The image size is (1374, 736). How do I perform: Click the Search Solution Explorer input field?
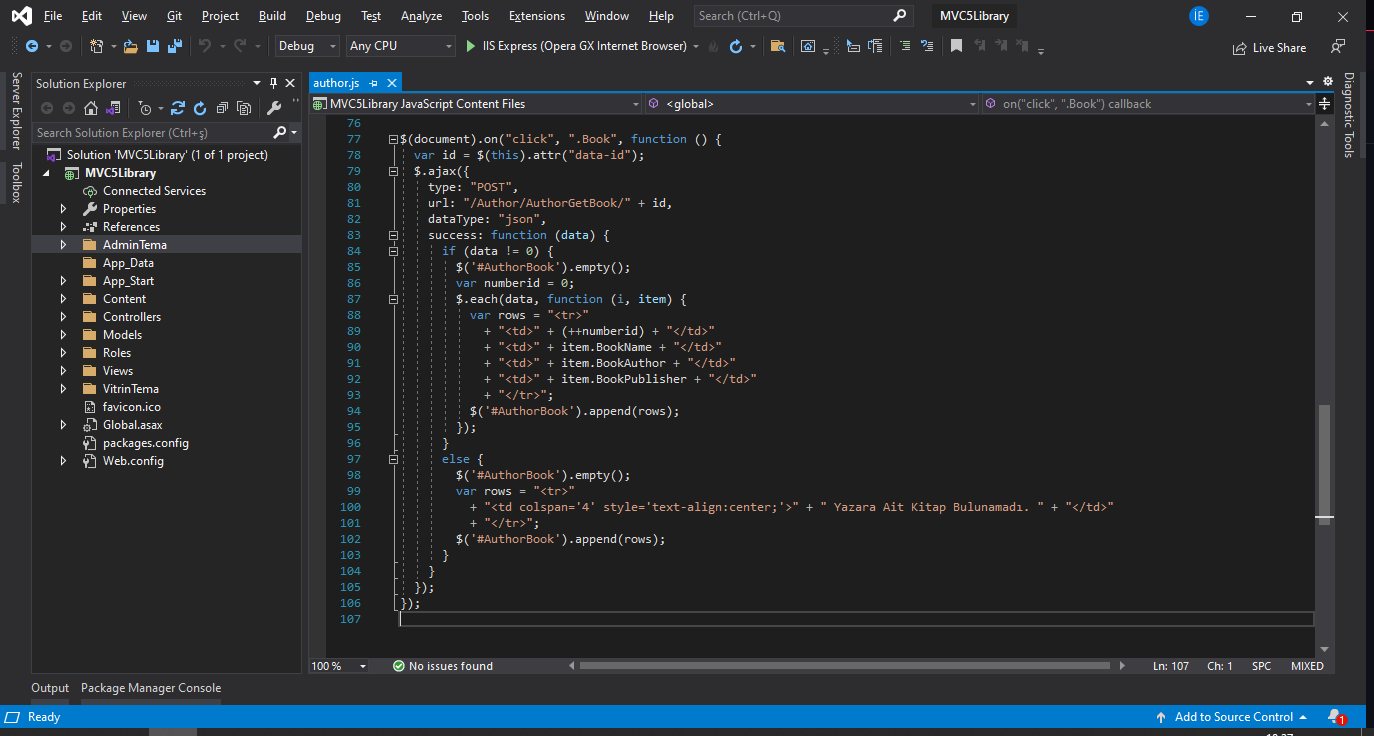152,132
